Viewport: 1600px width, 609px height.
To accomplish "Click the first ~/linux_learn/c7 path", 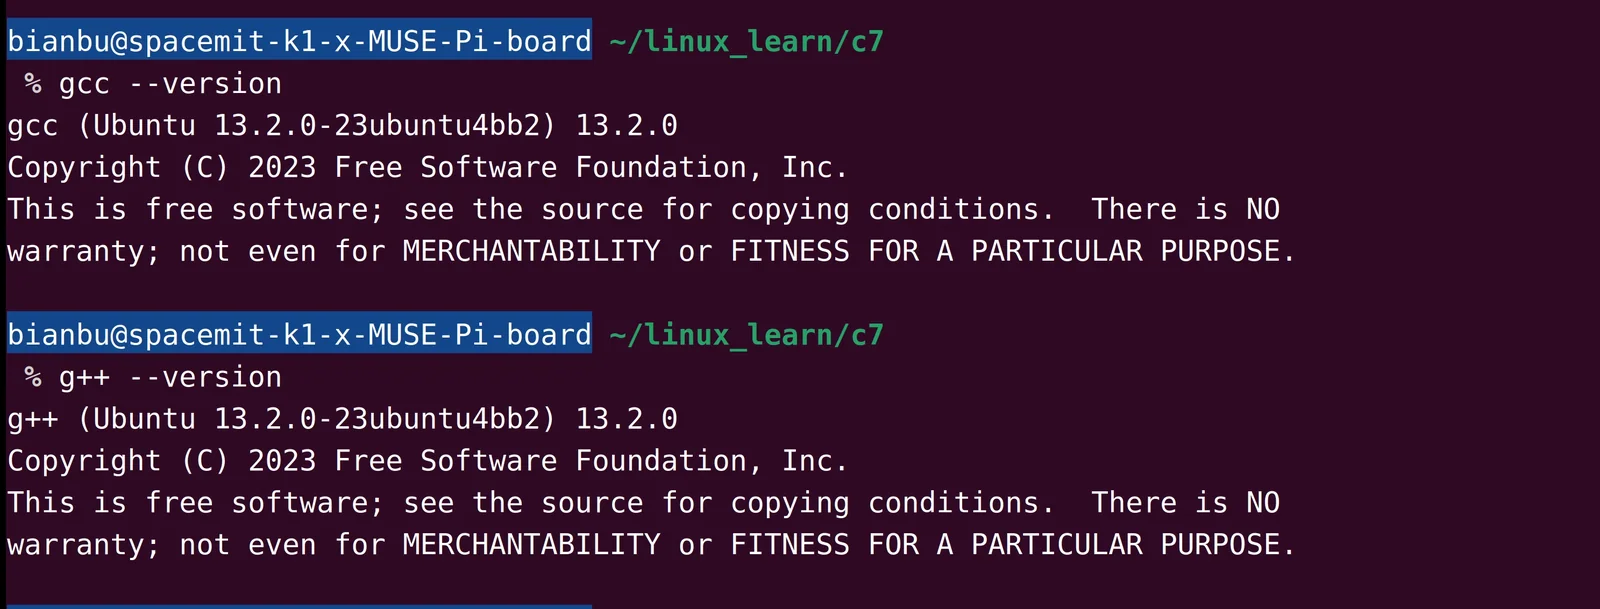I will coord(746,41).
